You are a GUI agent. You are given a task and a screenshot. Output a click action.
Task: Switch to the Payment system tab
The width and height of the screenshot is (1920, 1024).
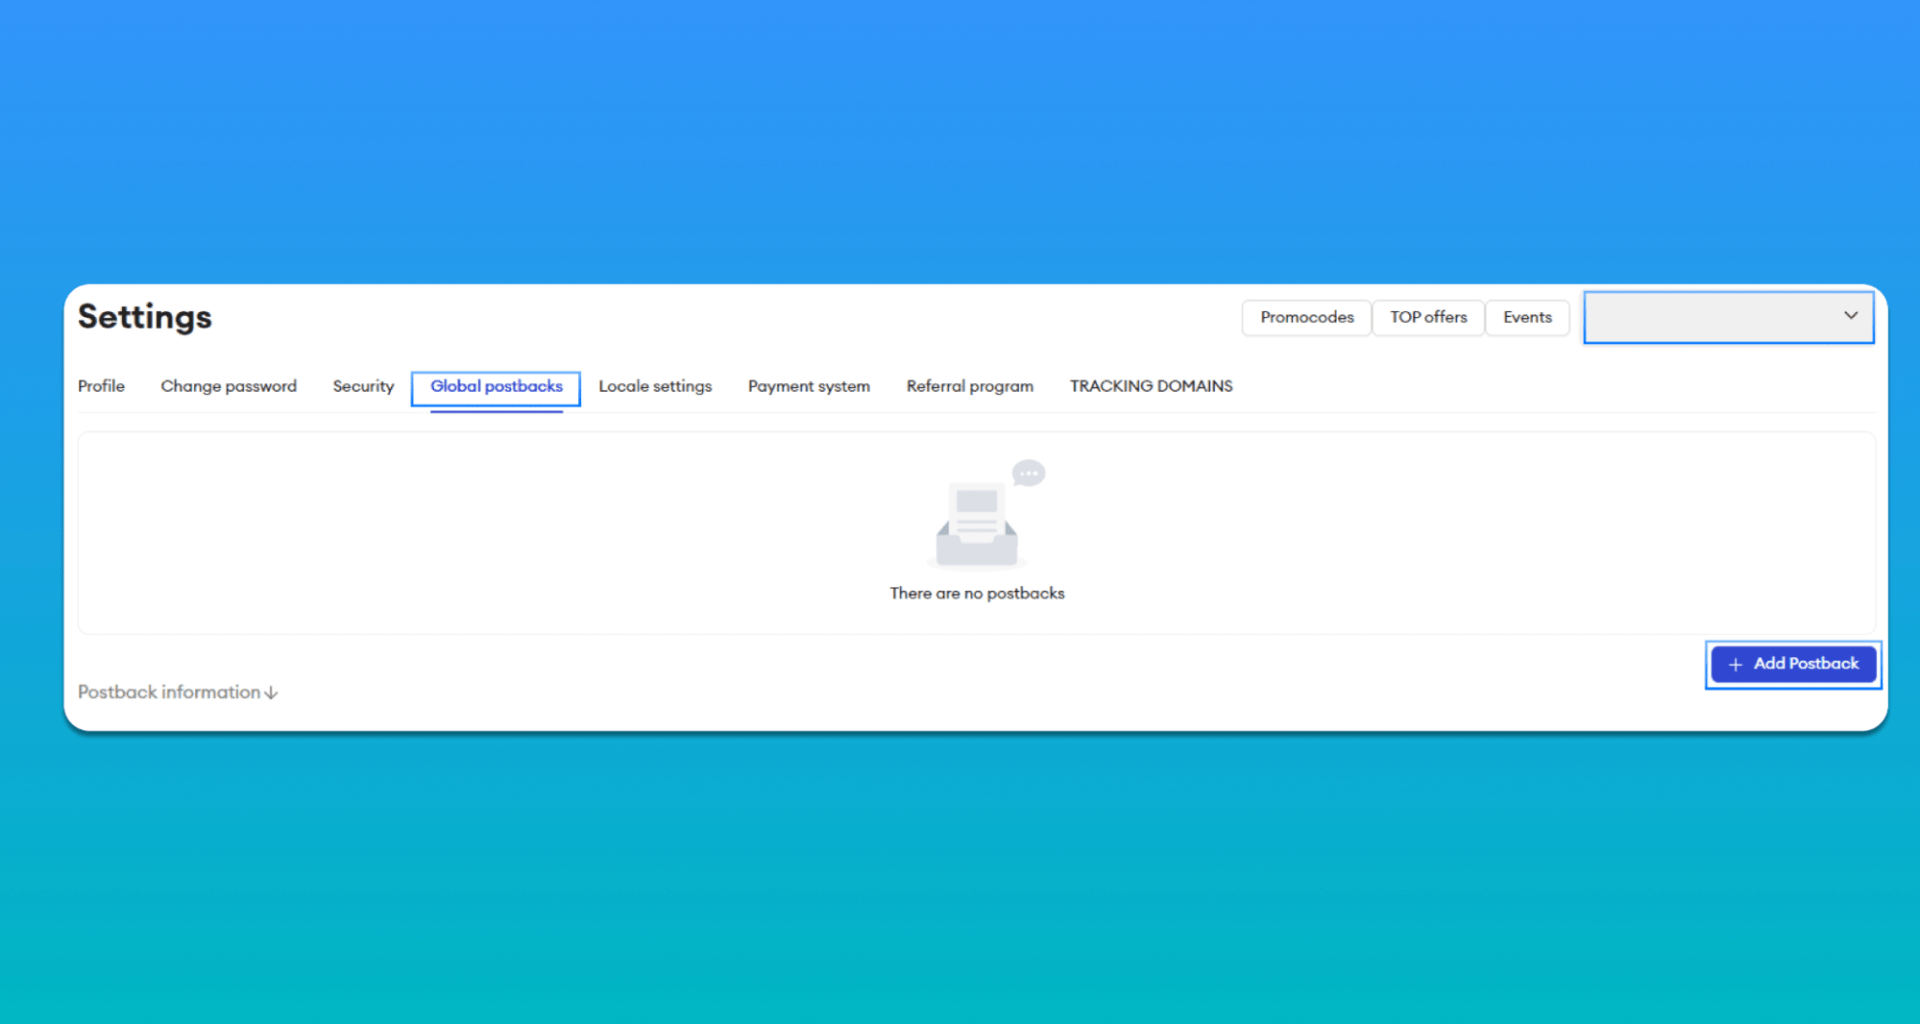point(809,386)
